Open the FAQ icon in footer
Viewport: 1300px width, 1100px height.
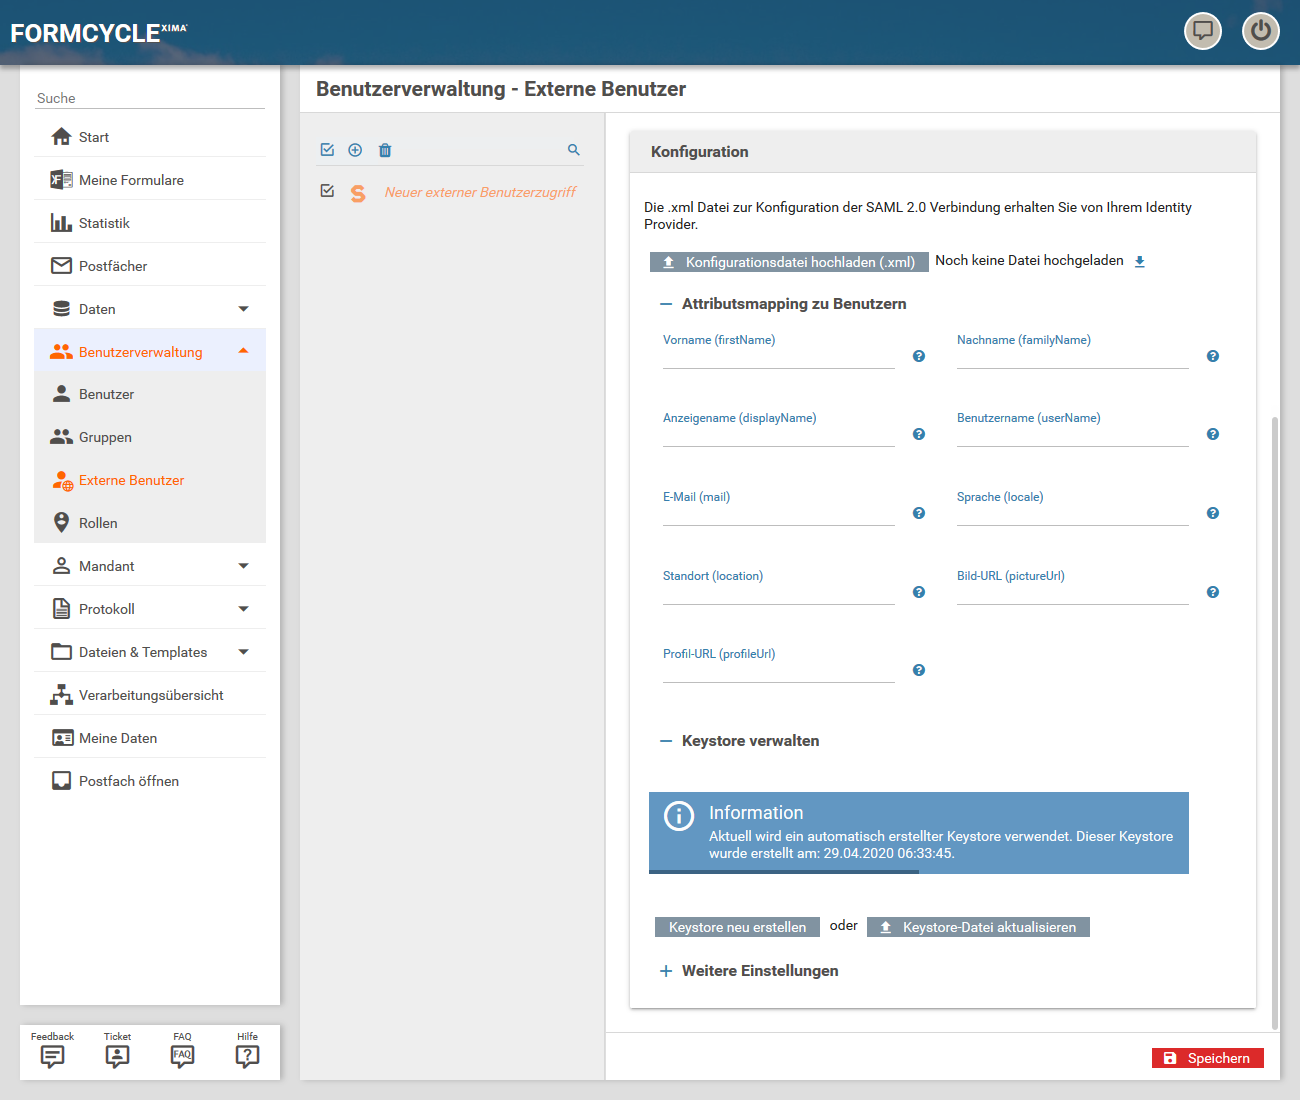[182, 1055]
